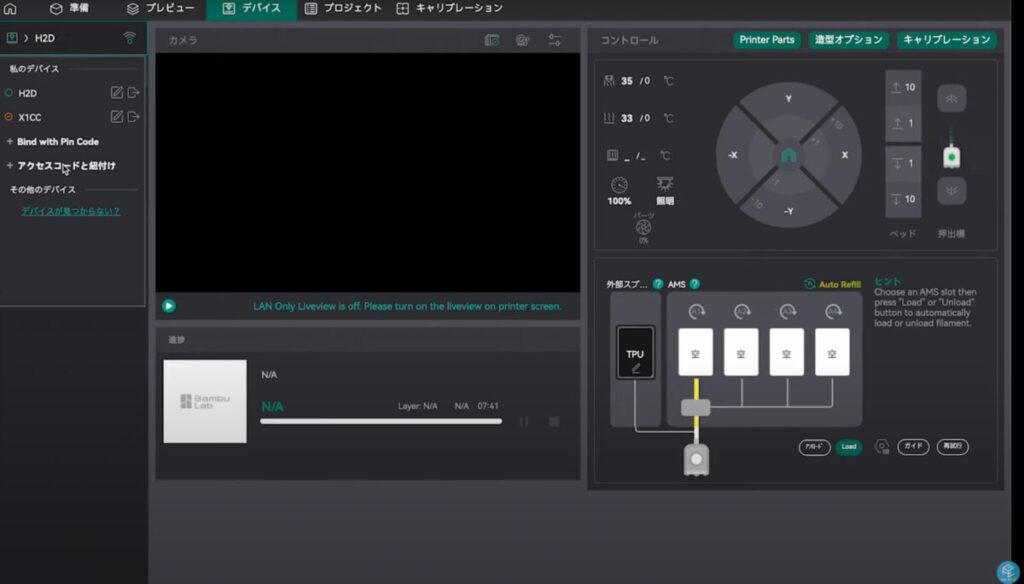Click the AMS help question mark icon

694,284
